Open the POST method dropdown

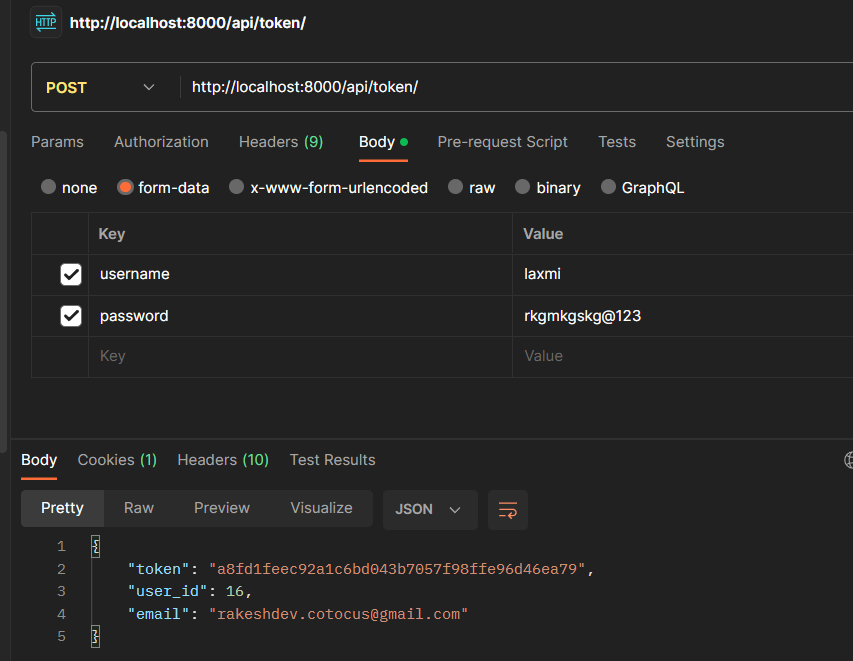click(101, 88)
